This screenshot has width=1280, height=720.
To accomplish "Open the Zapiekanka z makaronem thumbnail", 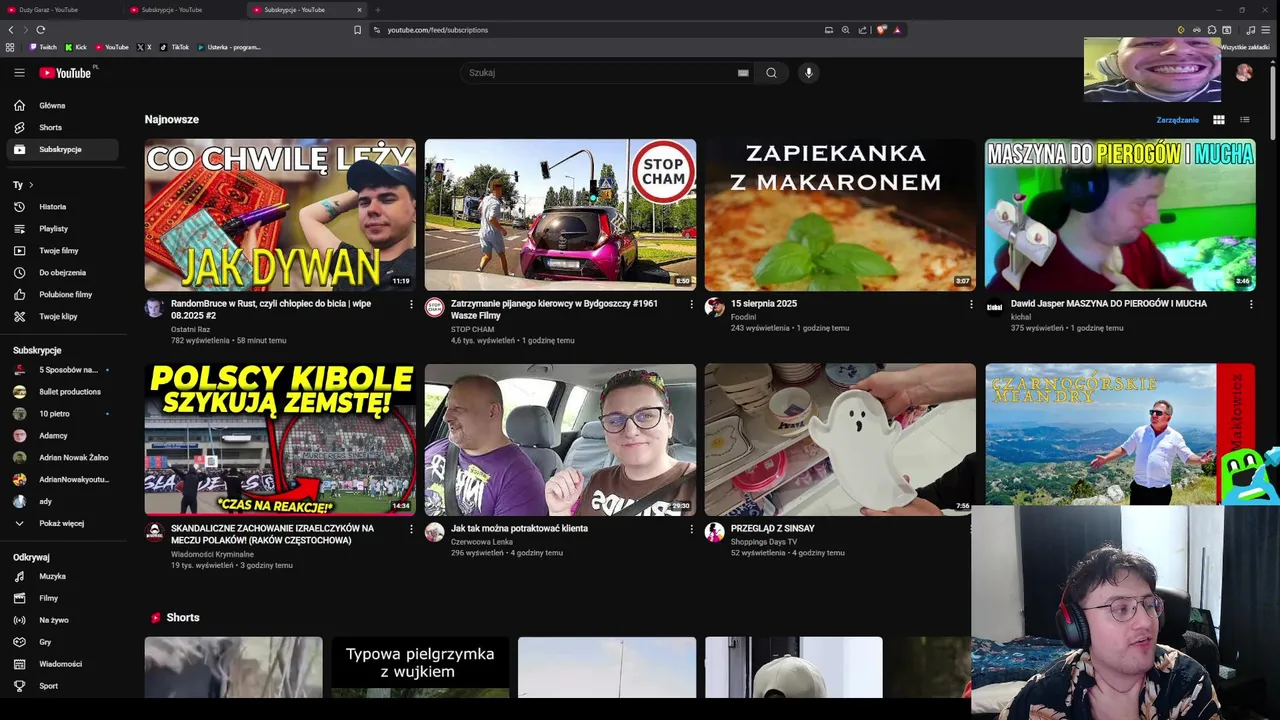I will (840, 215).
